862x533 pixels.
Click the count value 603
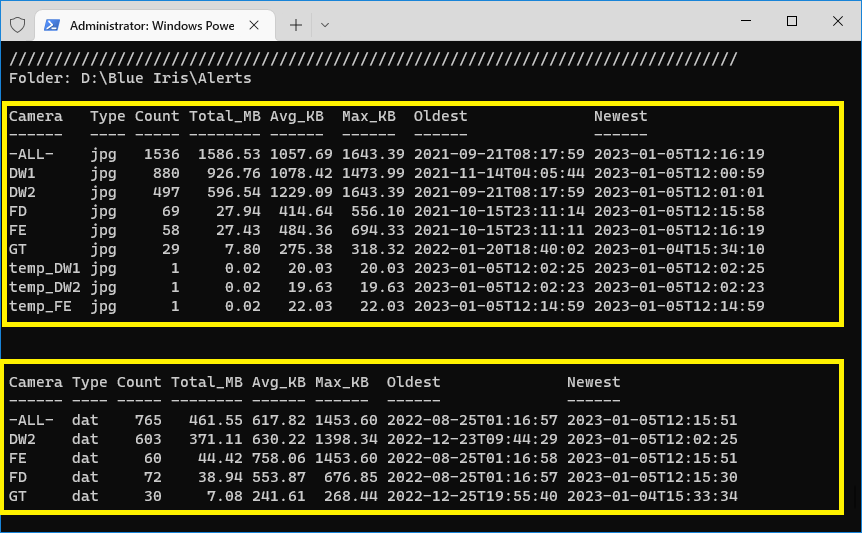pyautogui.click(x=148, y=440)
